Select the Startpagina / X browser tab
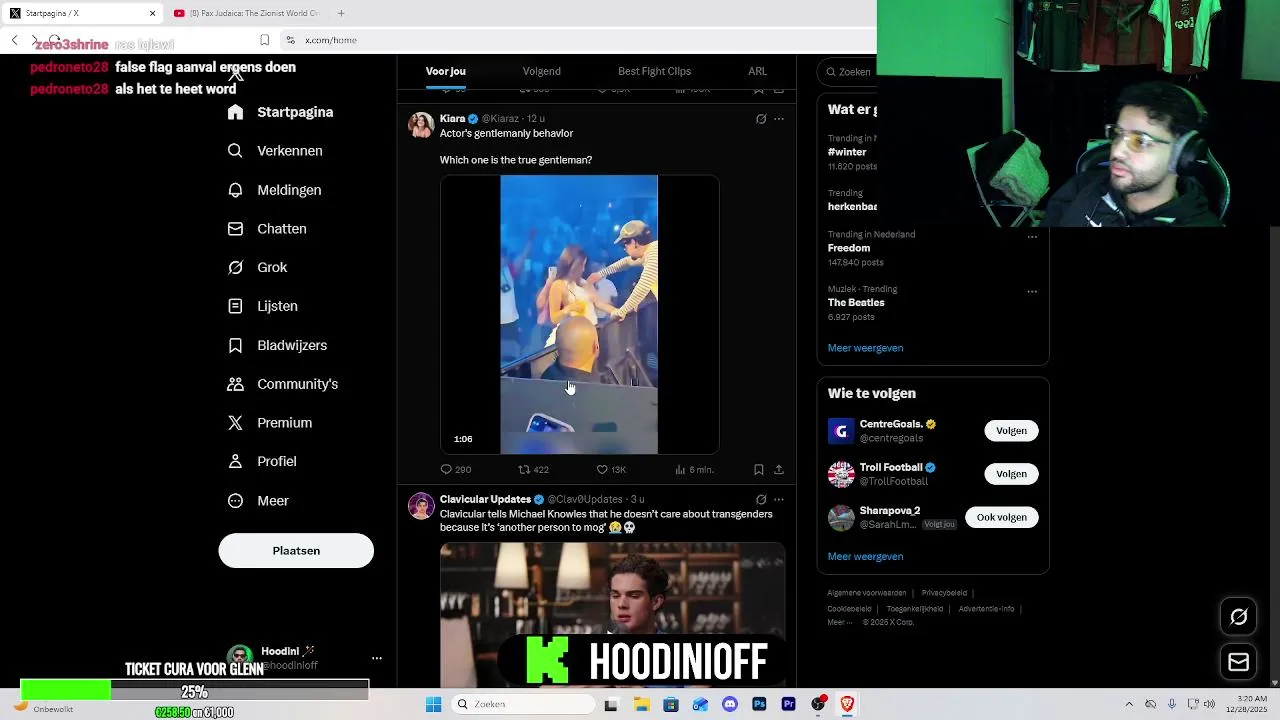Viewport: 1280px width, 720px height. [x=82, y=13]
